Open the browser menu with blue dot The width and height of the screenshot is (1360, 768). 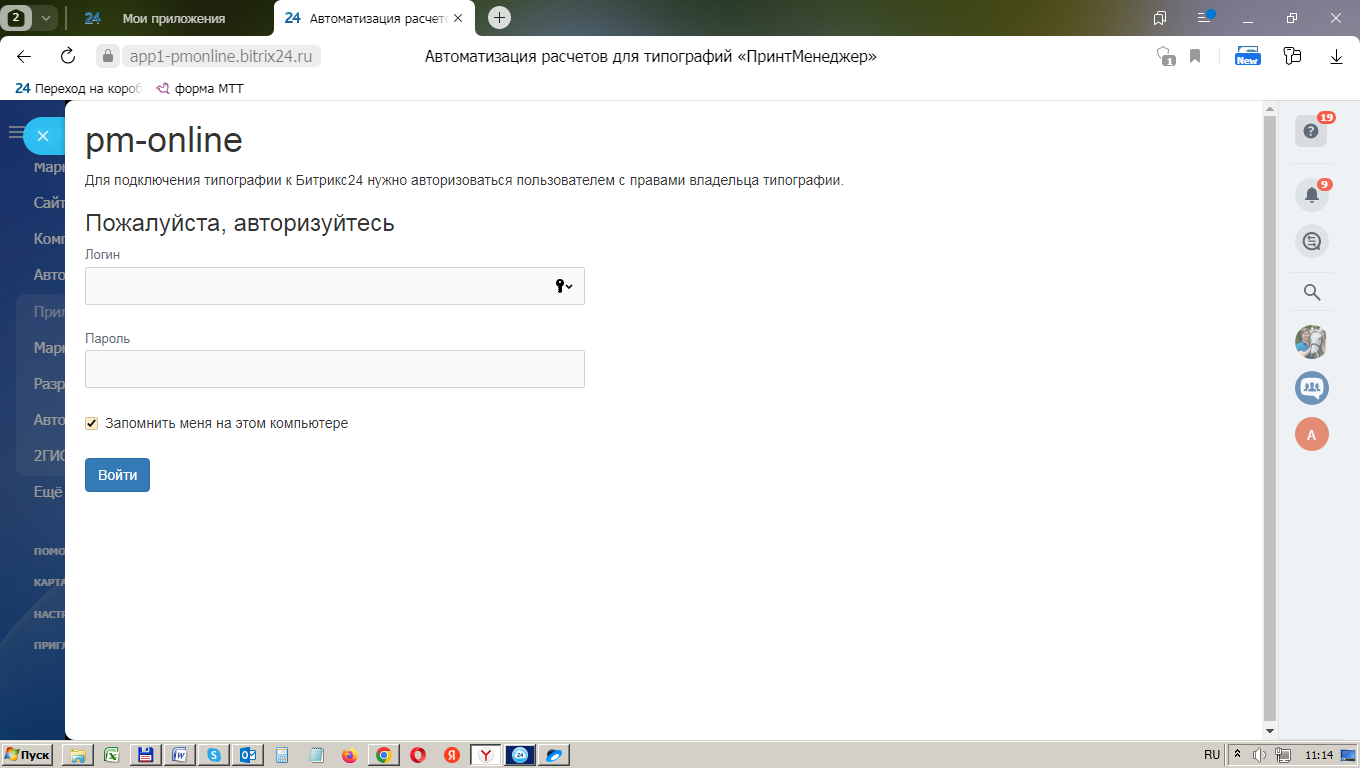click(1204, 18)
